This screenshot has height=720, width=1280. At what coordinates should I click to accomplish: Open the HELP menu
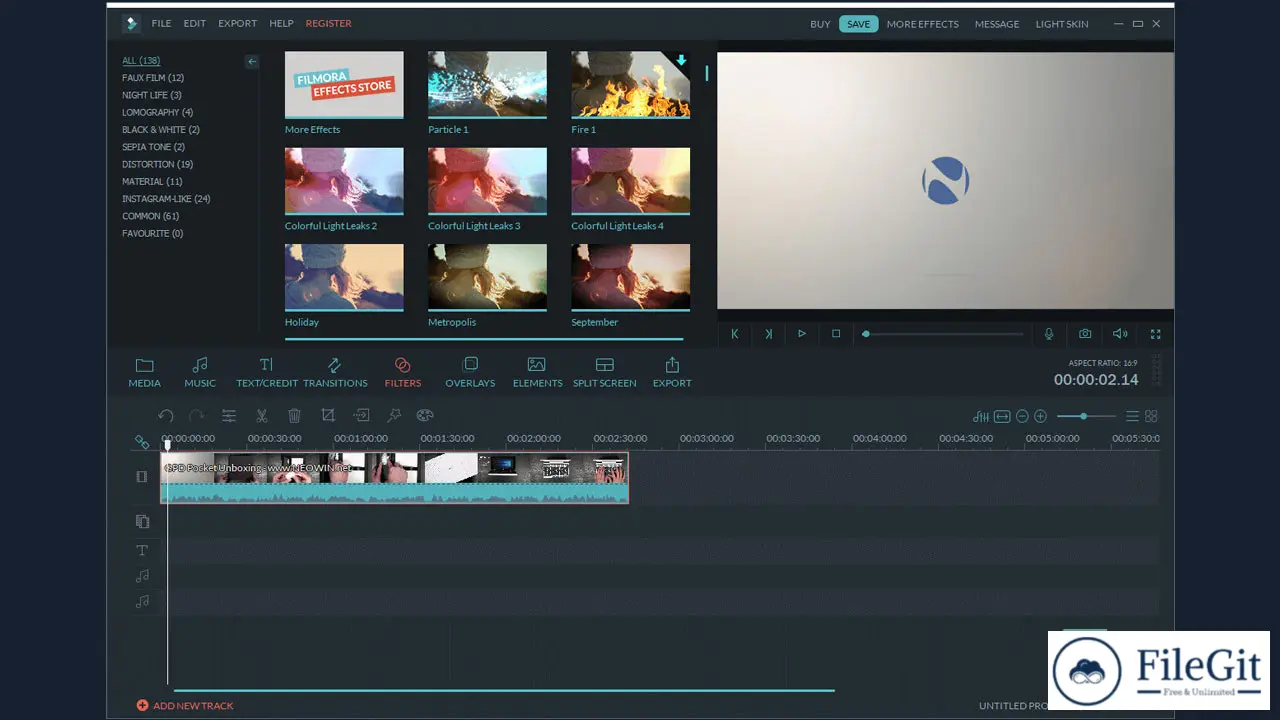[281, 23]
